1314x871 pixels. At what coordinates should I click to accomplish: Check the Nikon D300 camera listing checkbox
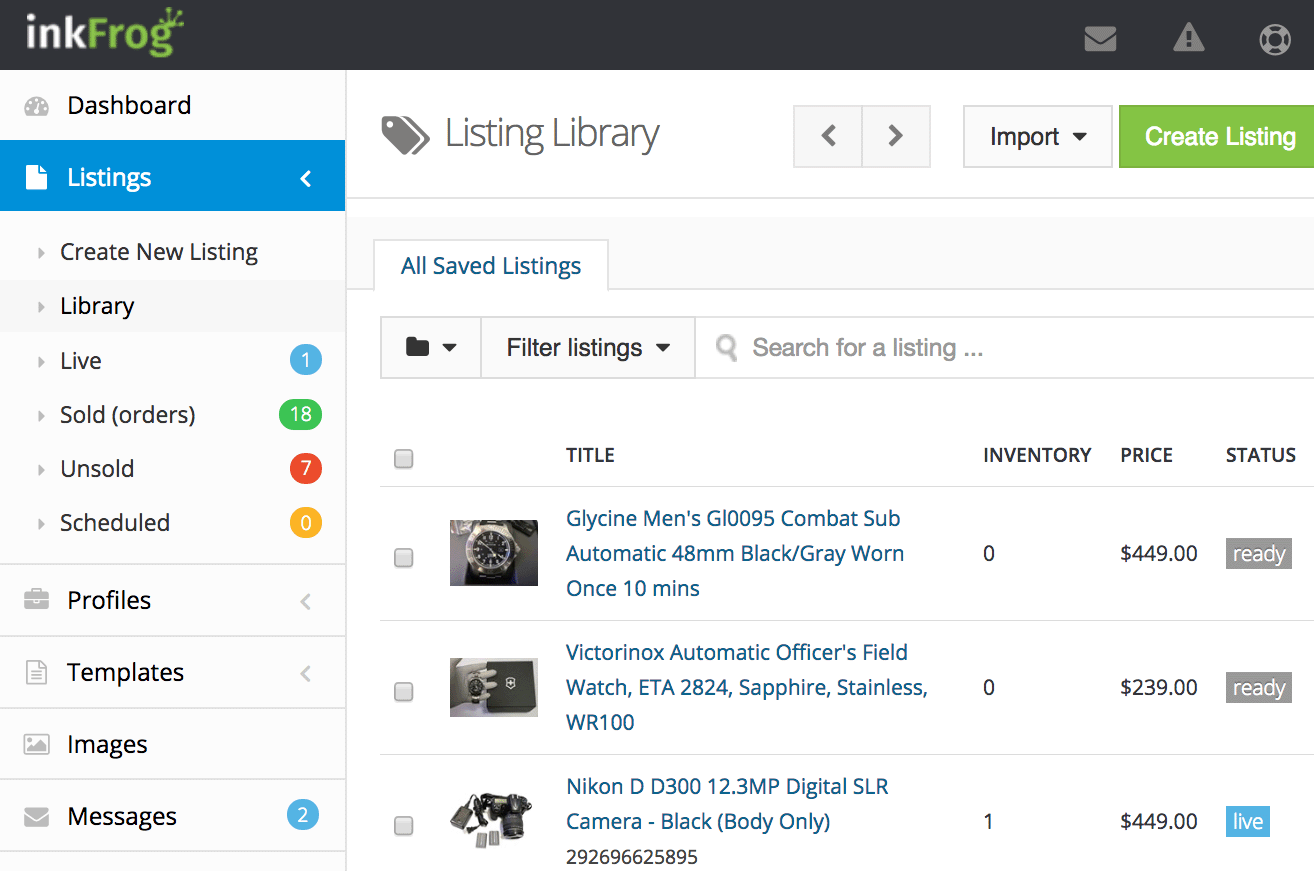tap(403, 826)
